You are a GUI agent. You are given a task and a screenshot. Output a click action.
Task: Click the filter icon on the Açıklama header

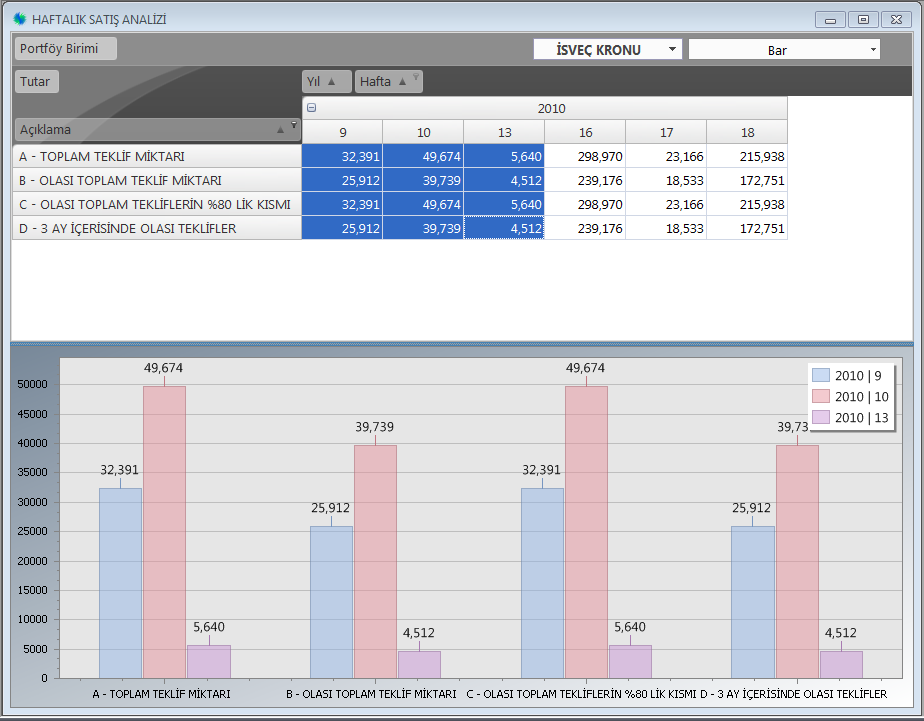coord(294,126)
